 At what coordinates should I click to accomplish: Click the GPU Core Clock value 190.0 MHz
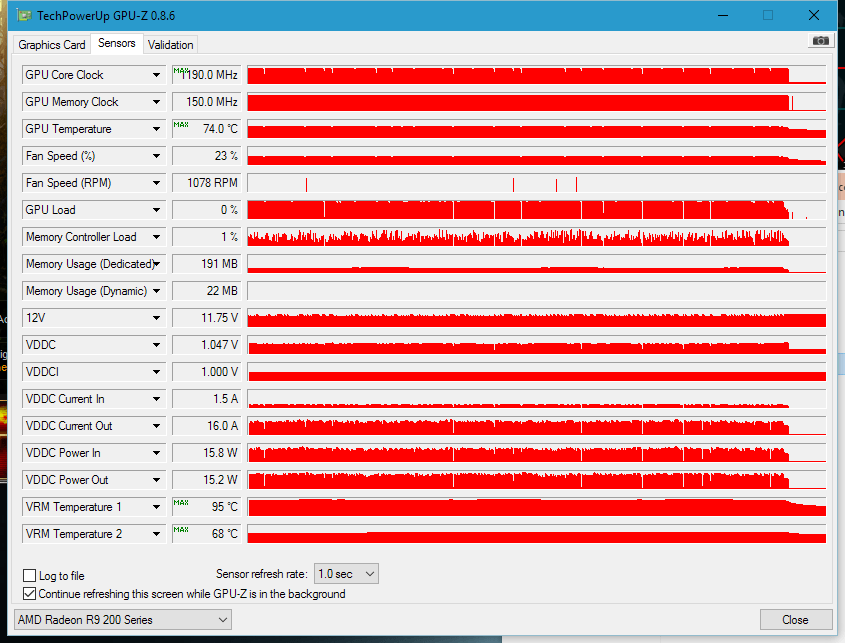click(206, 75)
